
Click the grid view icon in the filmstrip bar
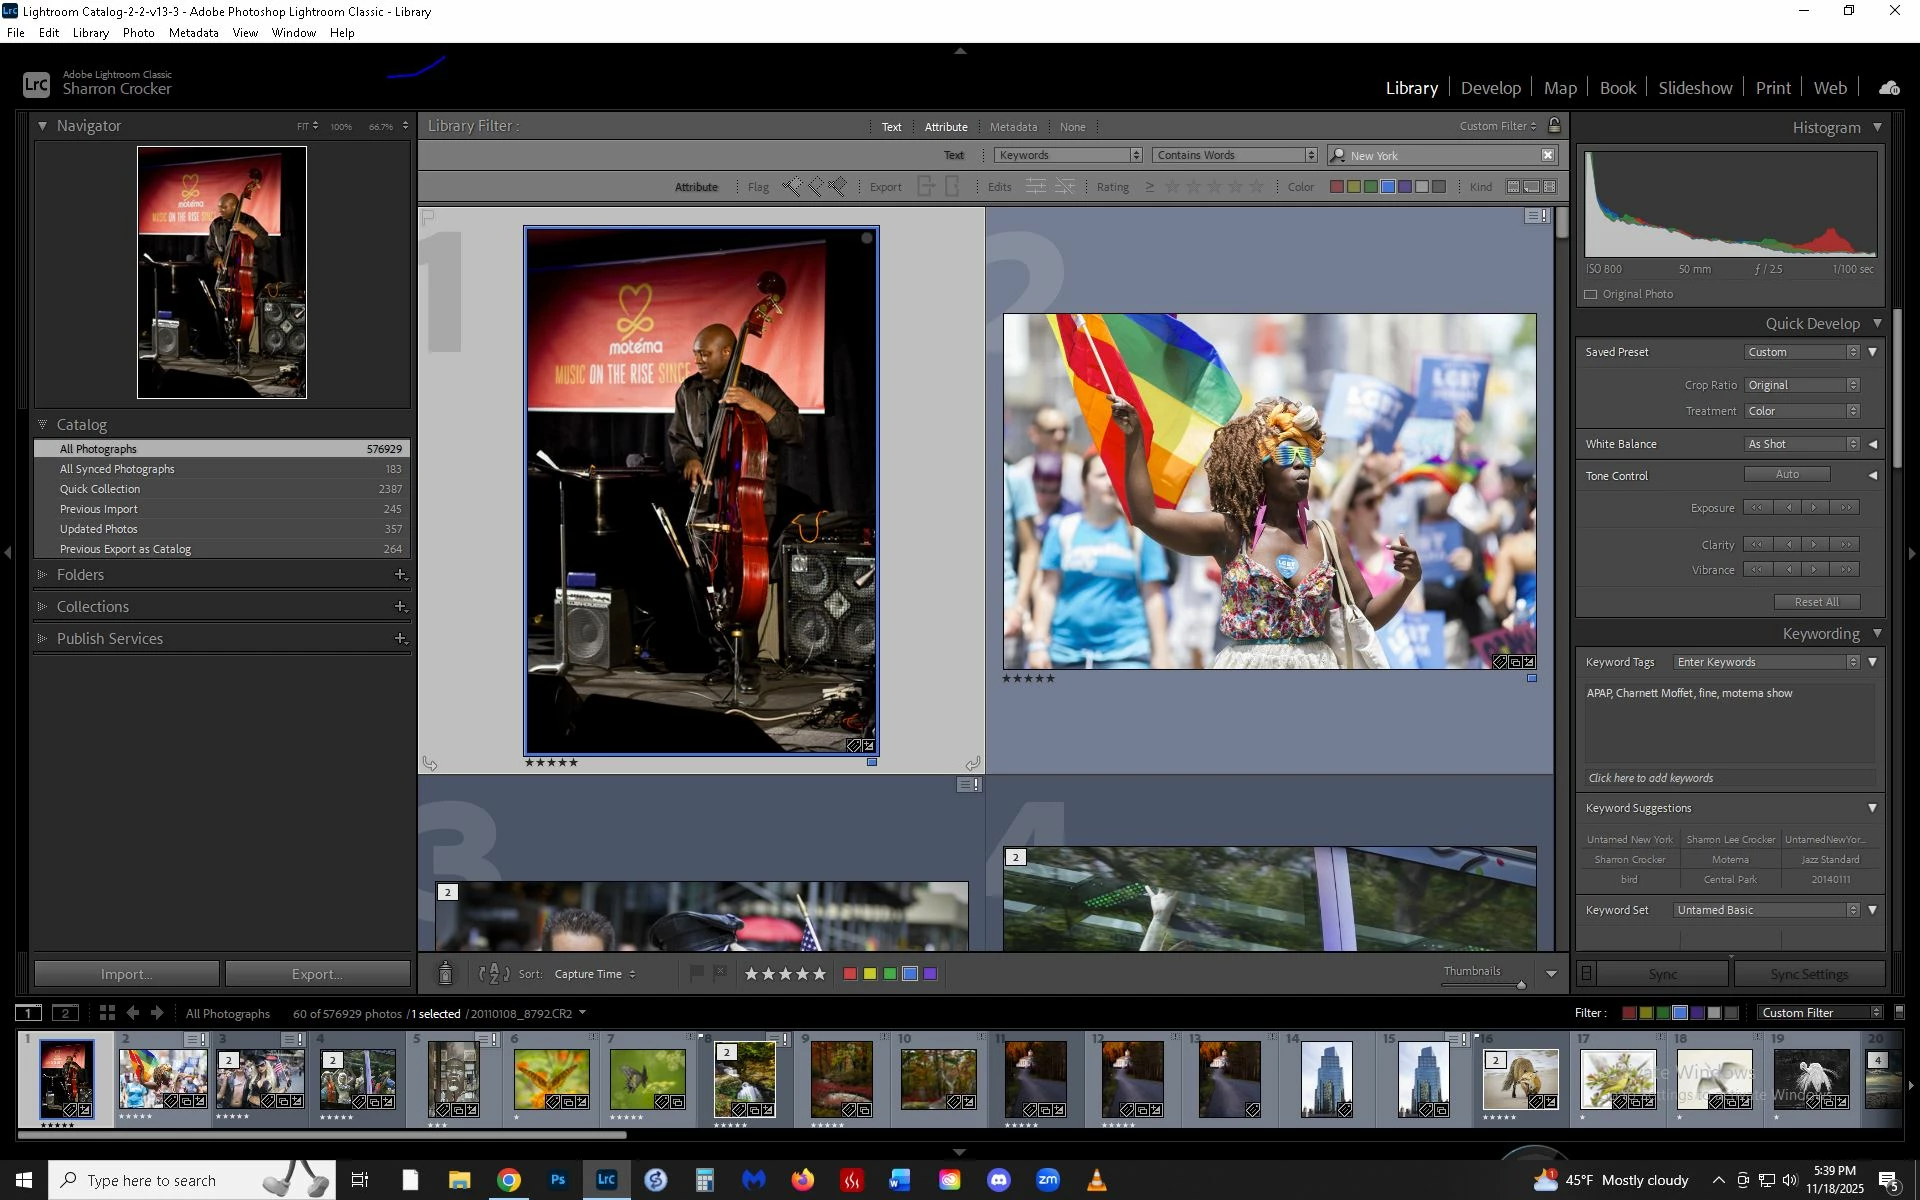(x=107, y=1013)
